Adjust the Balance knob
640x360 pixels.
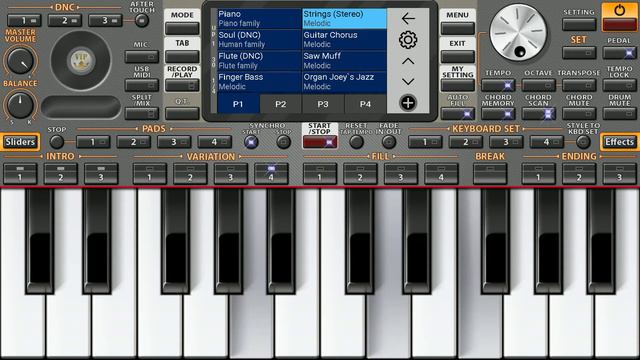pyautogui.click(x=20, y=105)
